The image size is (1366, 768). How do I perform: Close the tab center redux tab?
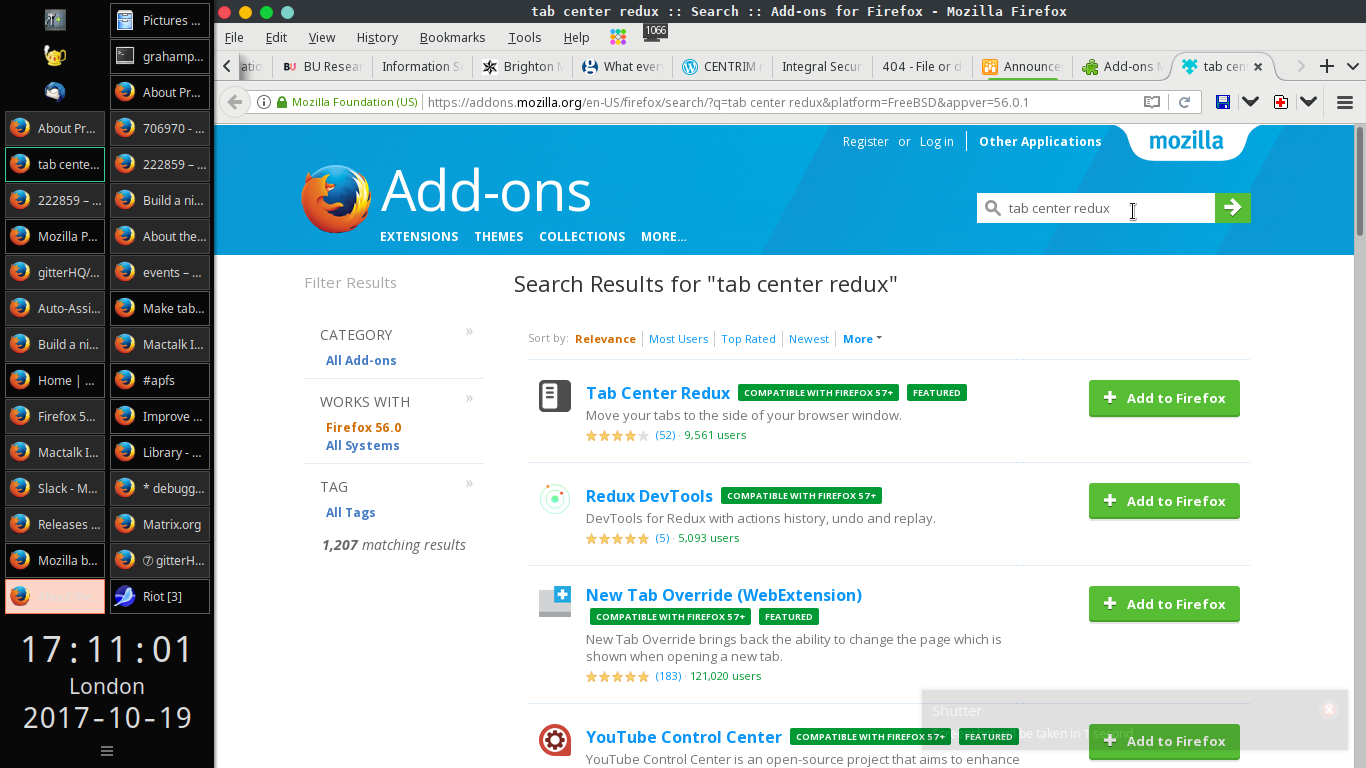1258,66
